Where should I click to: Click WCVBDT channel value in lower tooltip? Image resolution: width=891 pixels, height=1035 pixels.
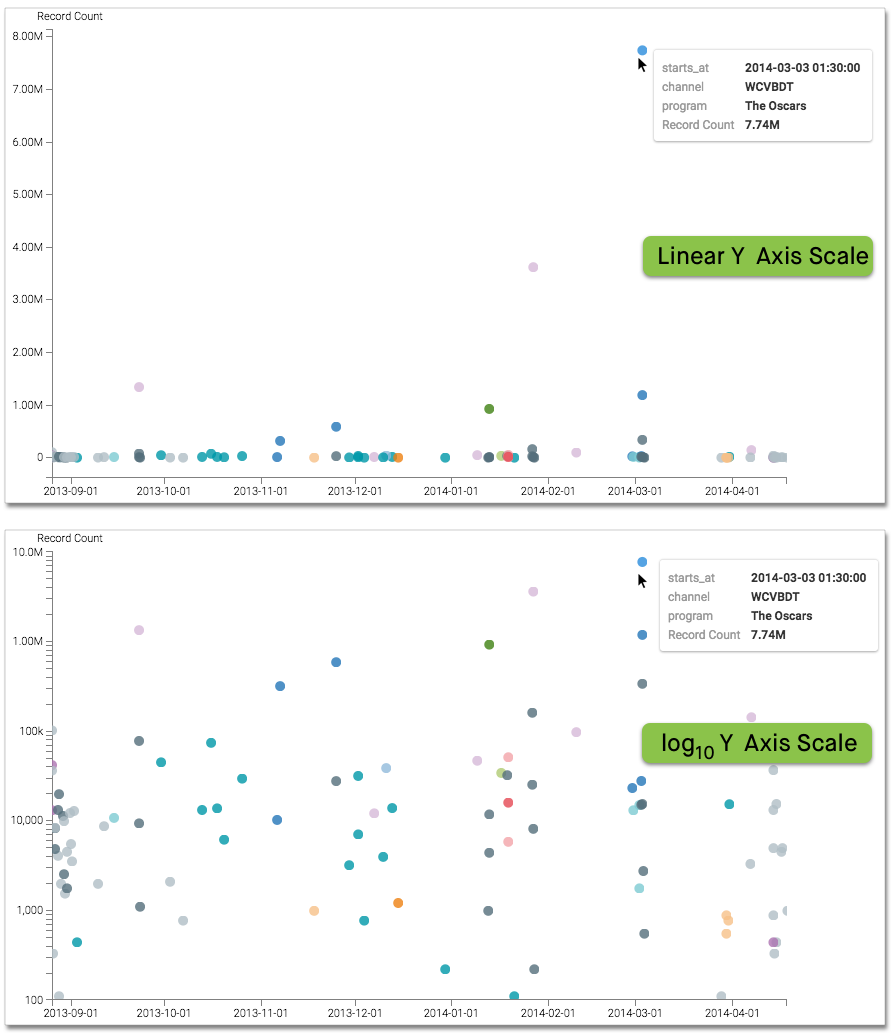pyautogui.click(x=774, y=597)
